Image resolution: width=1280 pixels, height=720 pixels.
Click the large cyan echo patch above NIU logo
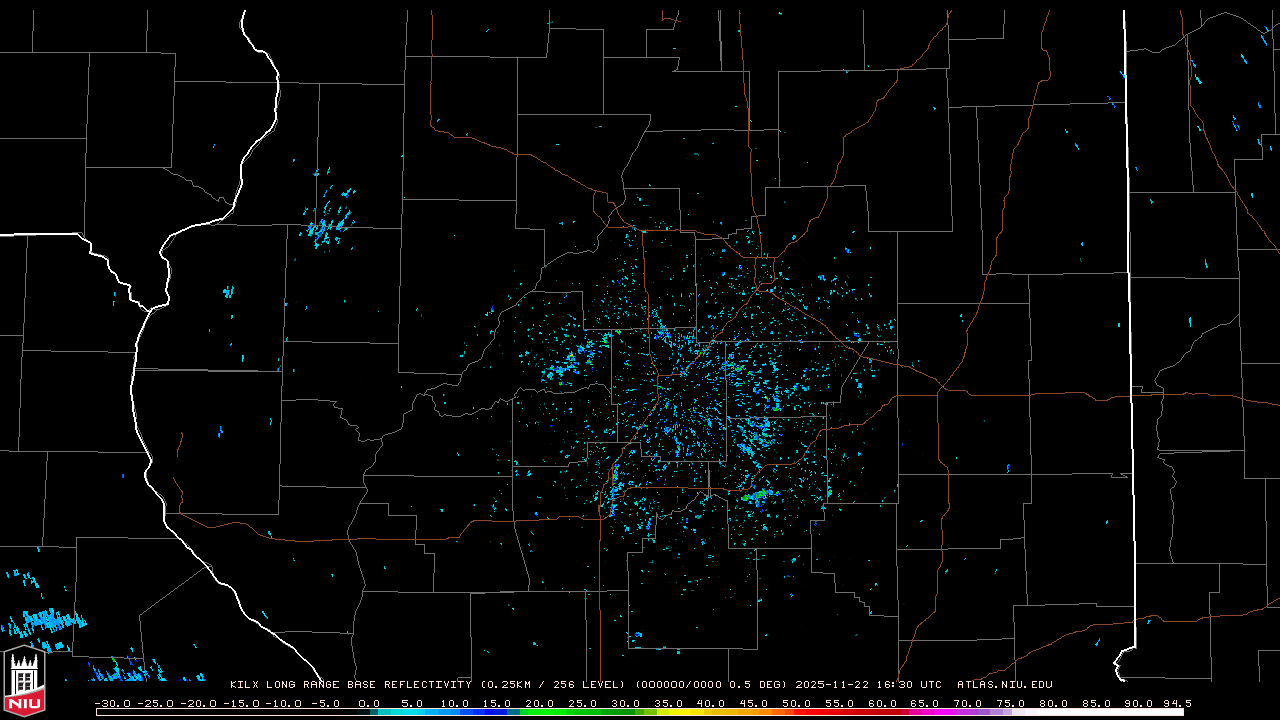(x=45, y=623)
